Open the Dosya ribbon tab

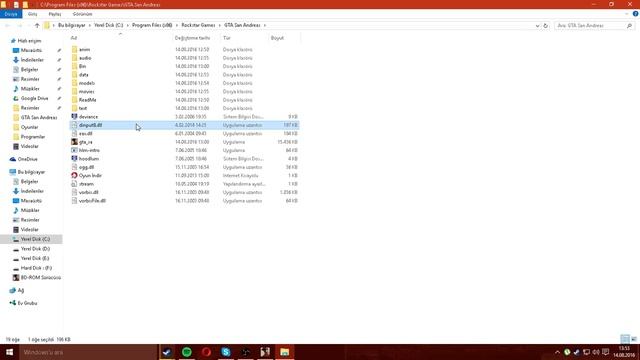coord(11,14)
